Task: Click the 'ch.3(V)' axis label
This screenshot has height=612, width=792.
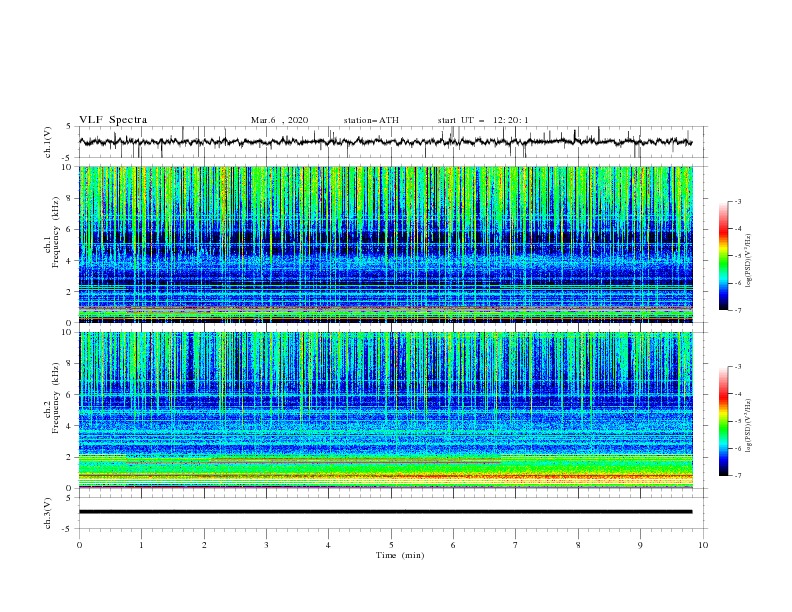Action: pos(48,513)
